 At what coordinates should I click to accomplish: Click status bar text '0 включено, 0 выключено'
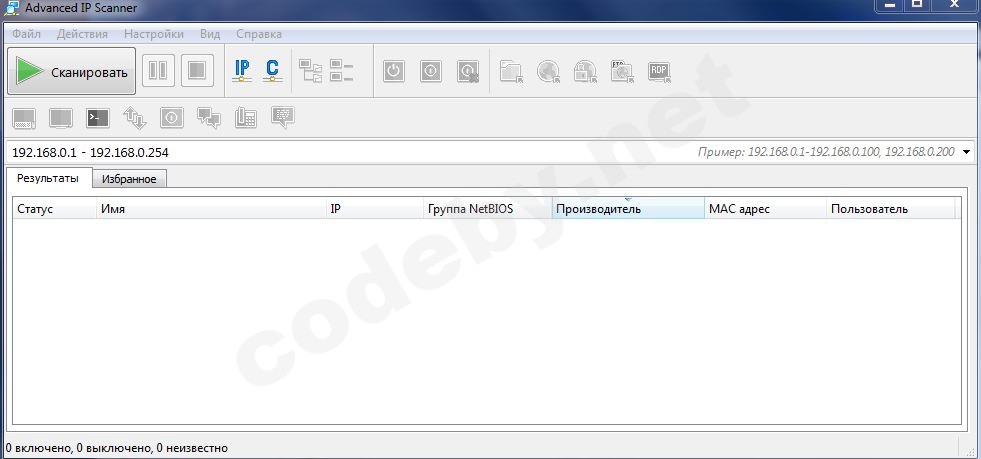(79, 448)
